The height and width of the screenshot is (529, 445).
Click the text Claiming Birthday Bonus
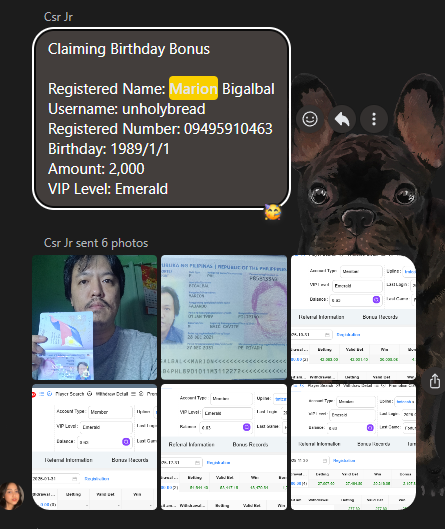click(x=129, y=49)
